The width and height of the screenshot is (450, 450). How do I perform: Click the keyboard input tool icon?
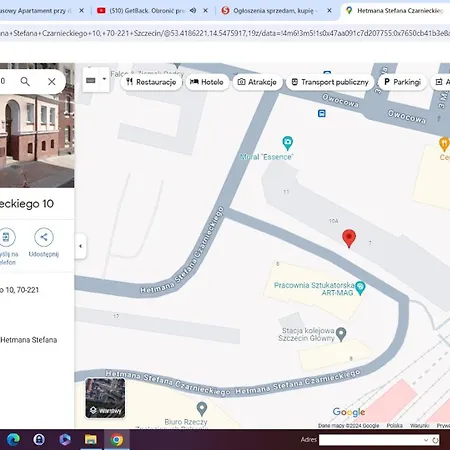(x=91, y=80)
